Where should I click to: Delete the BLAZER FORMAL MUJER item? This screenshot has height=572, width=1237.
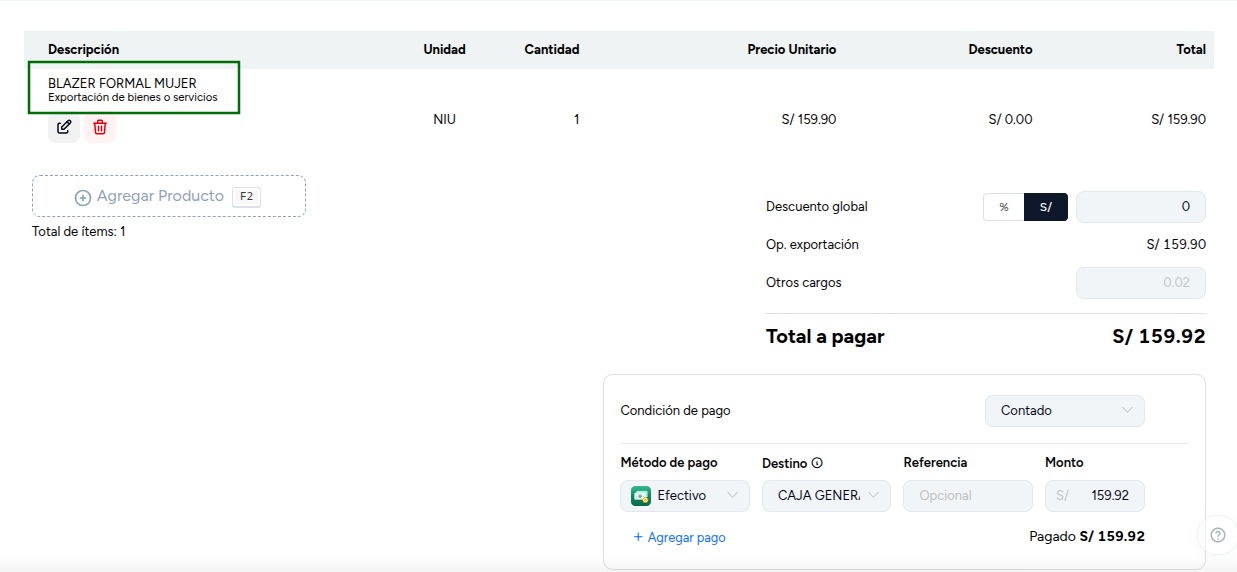tap(100, 127)
